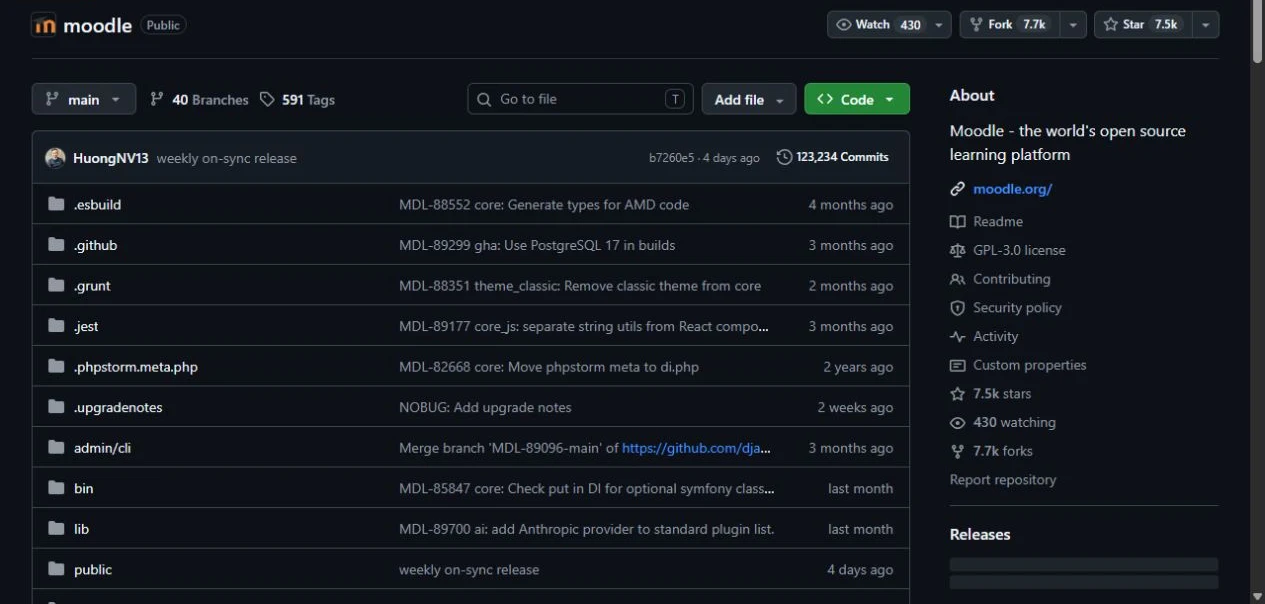Click the bin folder icon
This screenshot has width=1265, height=604.
(56, 488)
